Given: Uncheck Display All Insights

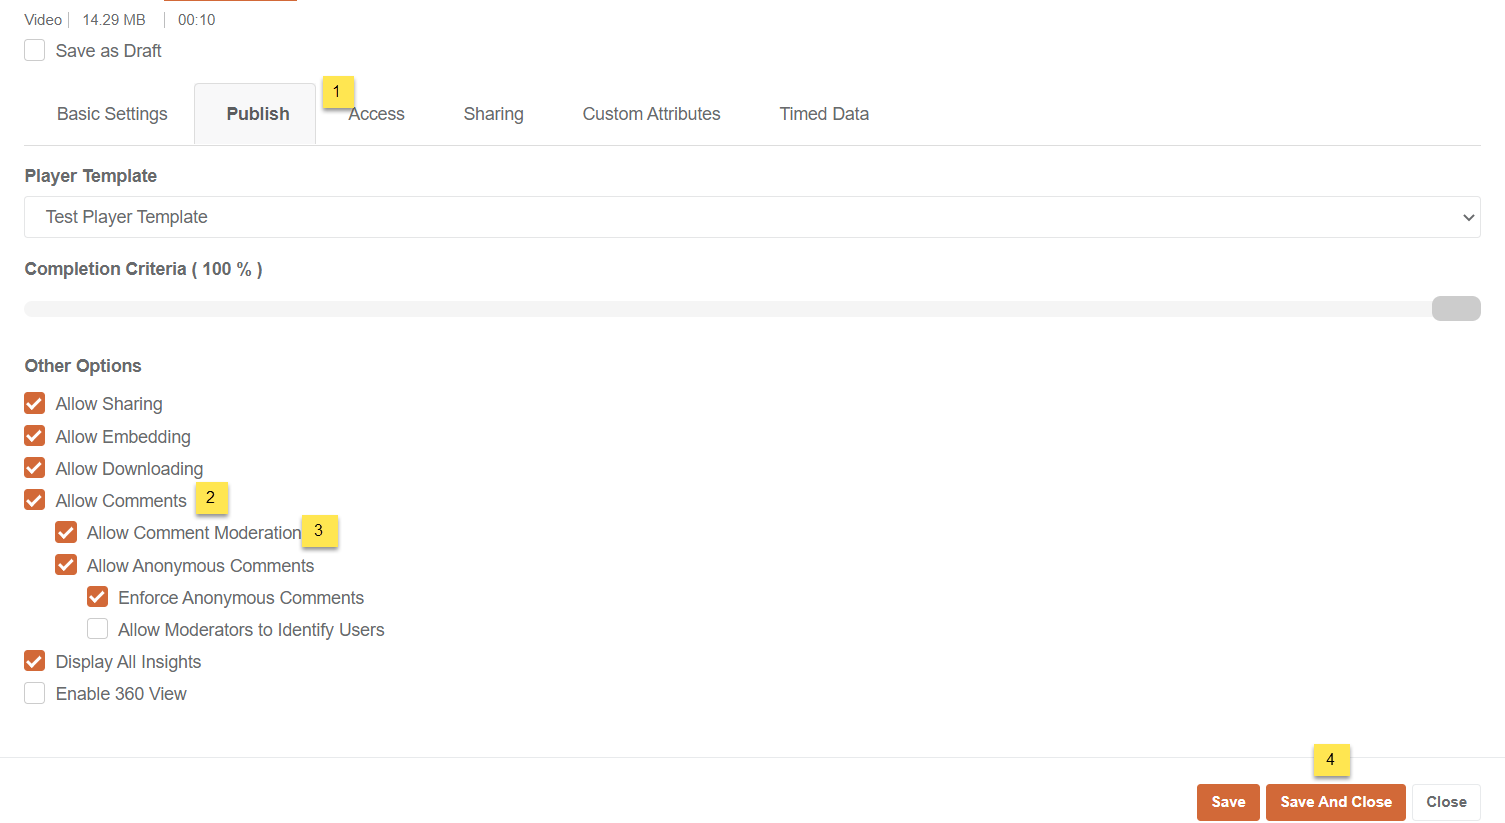Looking at the screenshot, I should coord(35,662).
